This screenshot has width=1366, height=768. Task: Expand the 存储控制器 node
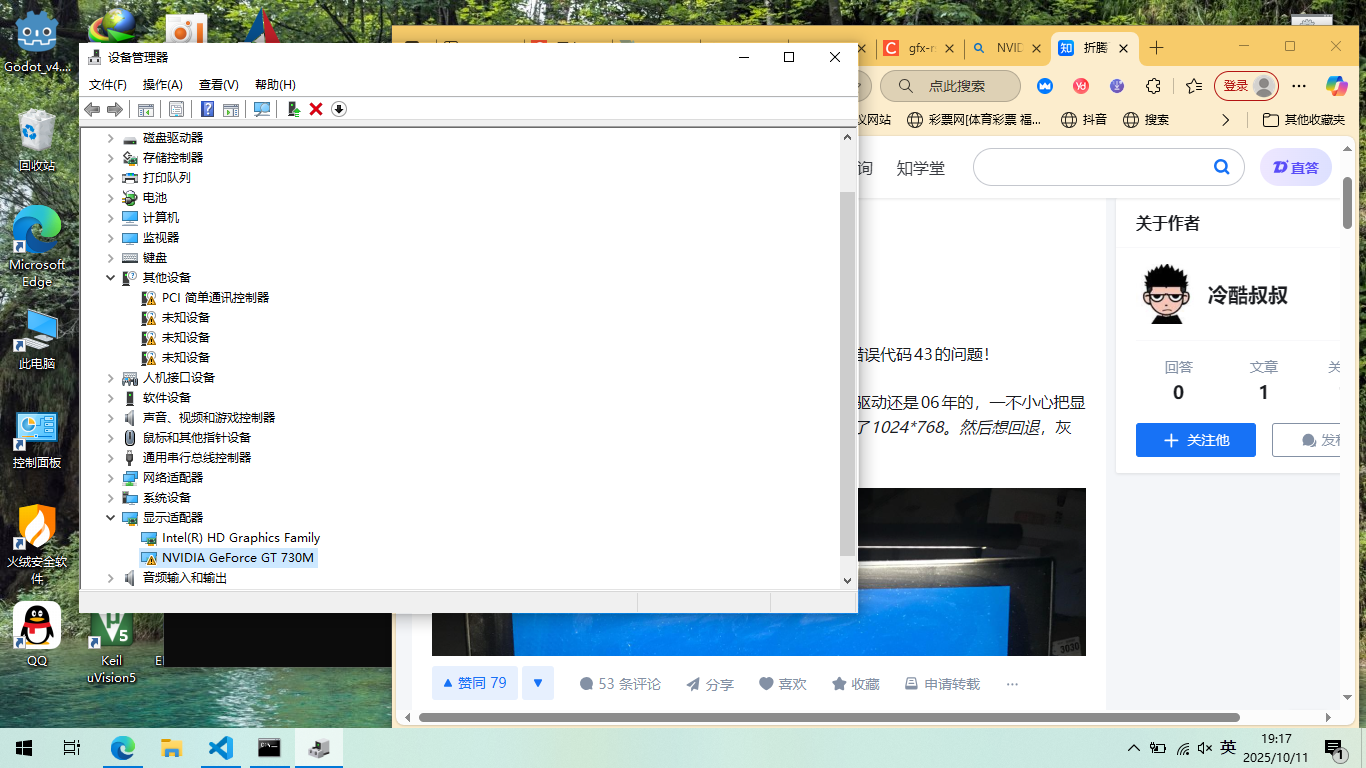111,158
